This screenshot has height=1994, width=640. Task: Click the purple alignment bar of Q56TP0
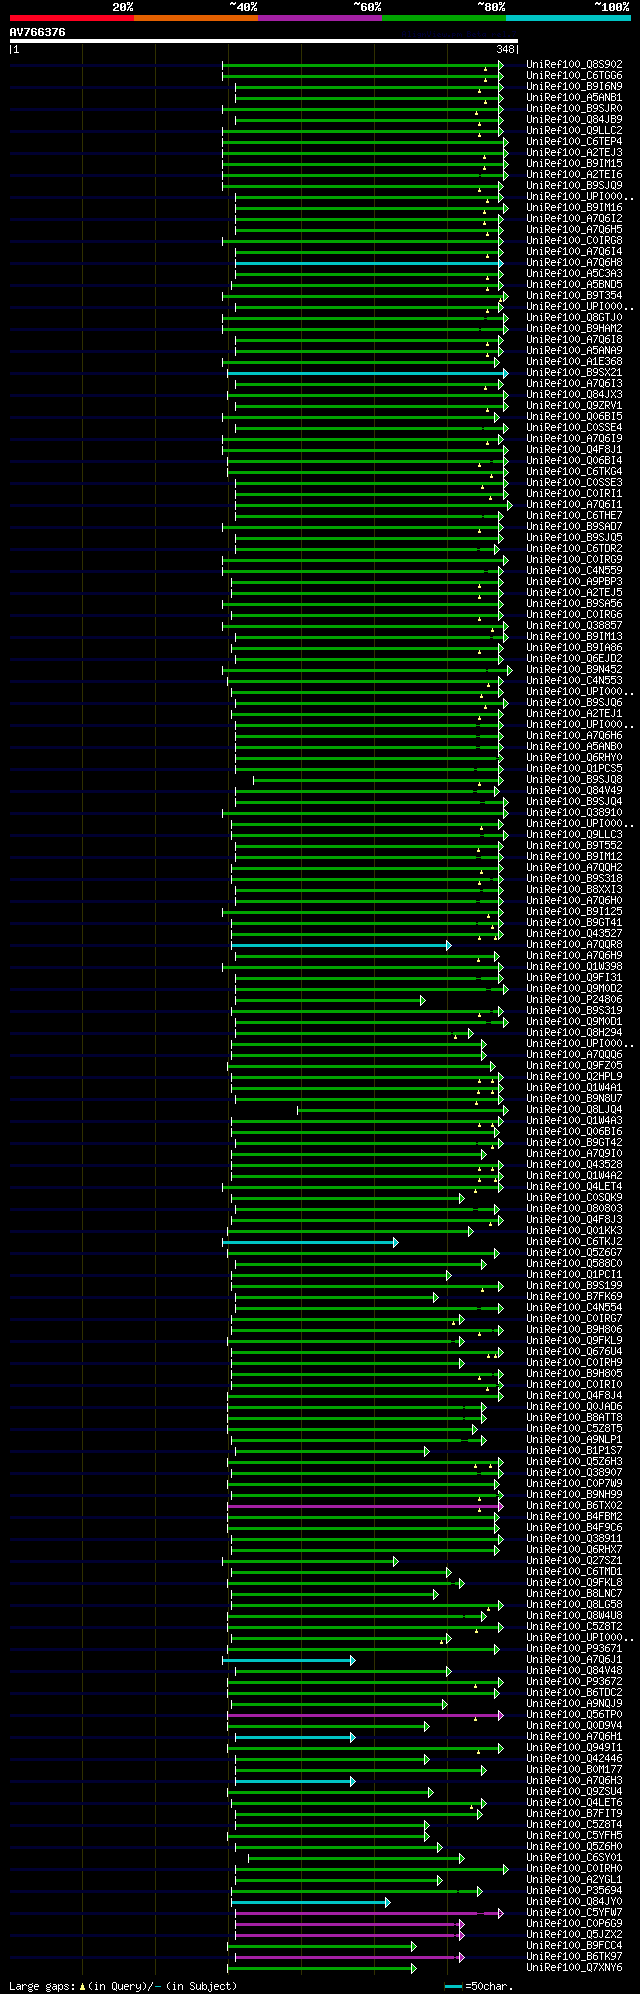click(x=365, y=1714)
